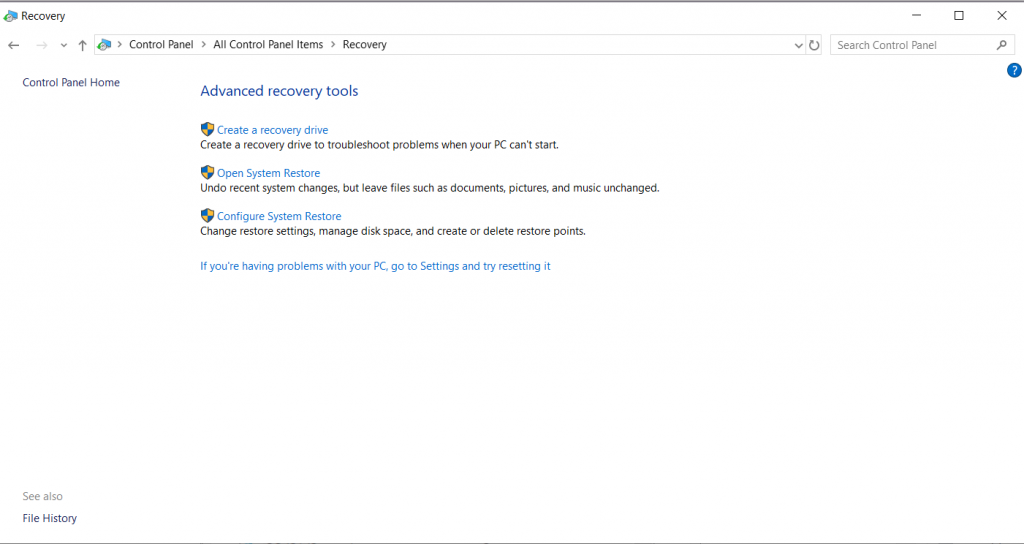Open File History under See also
Viewport: 1024px width, 544px height.
coord(50,519)
